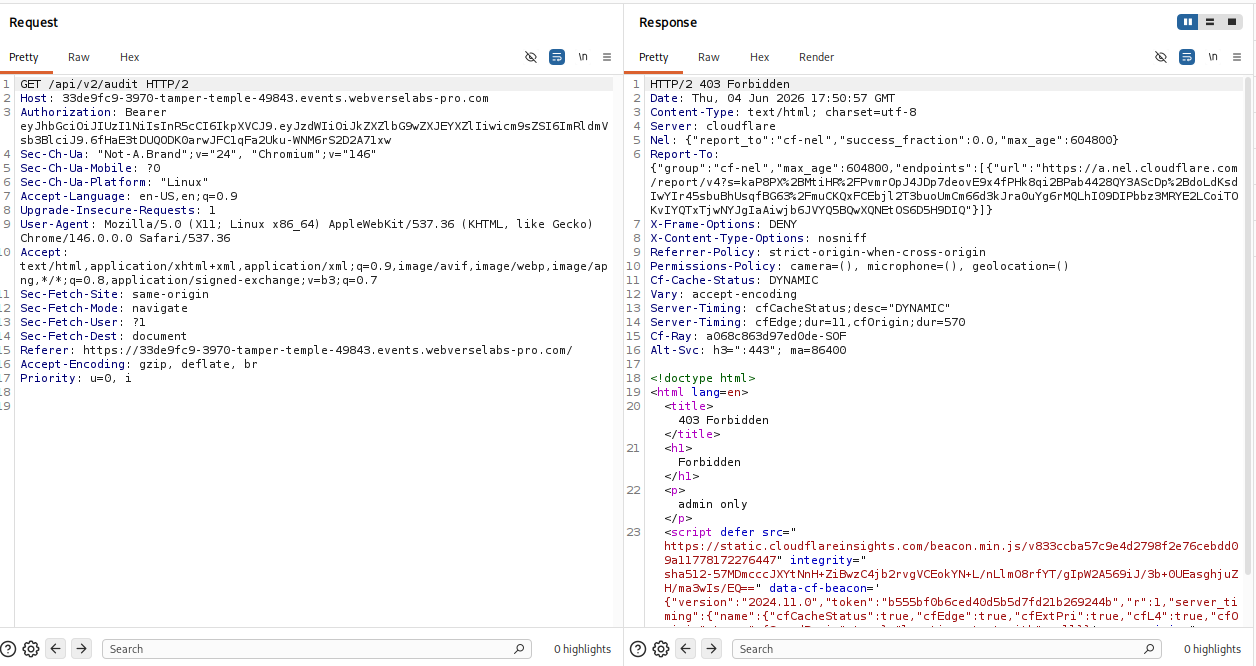Toggle \n newline display in Response panel
Viewport: 1256px width, 666px height.
coord(1213,57)
